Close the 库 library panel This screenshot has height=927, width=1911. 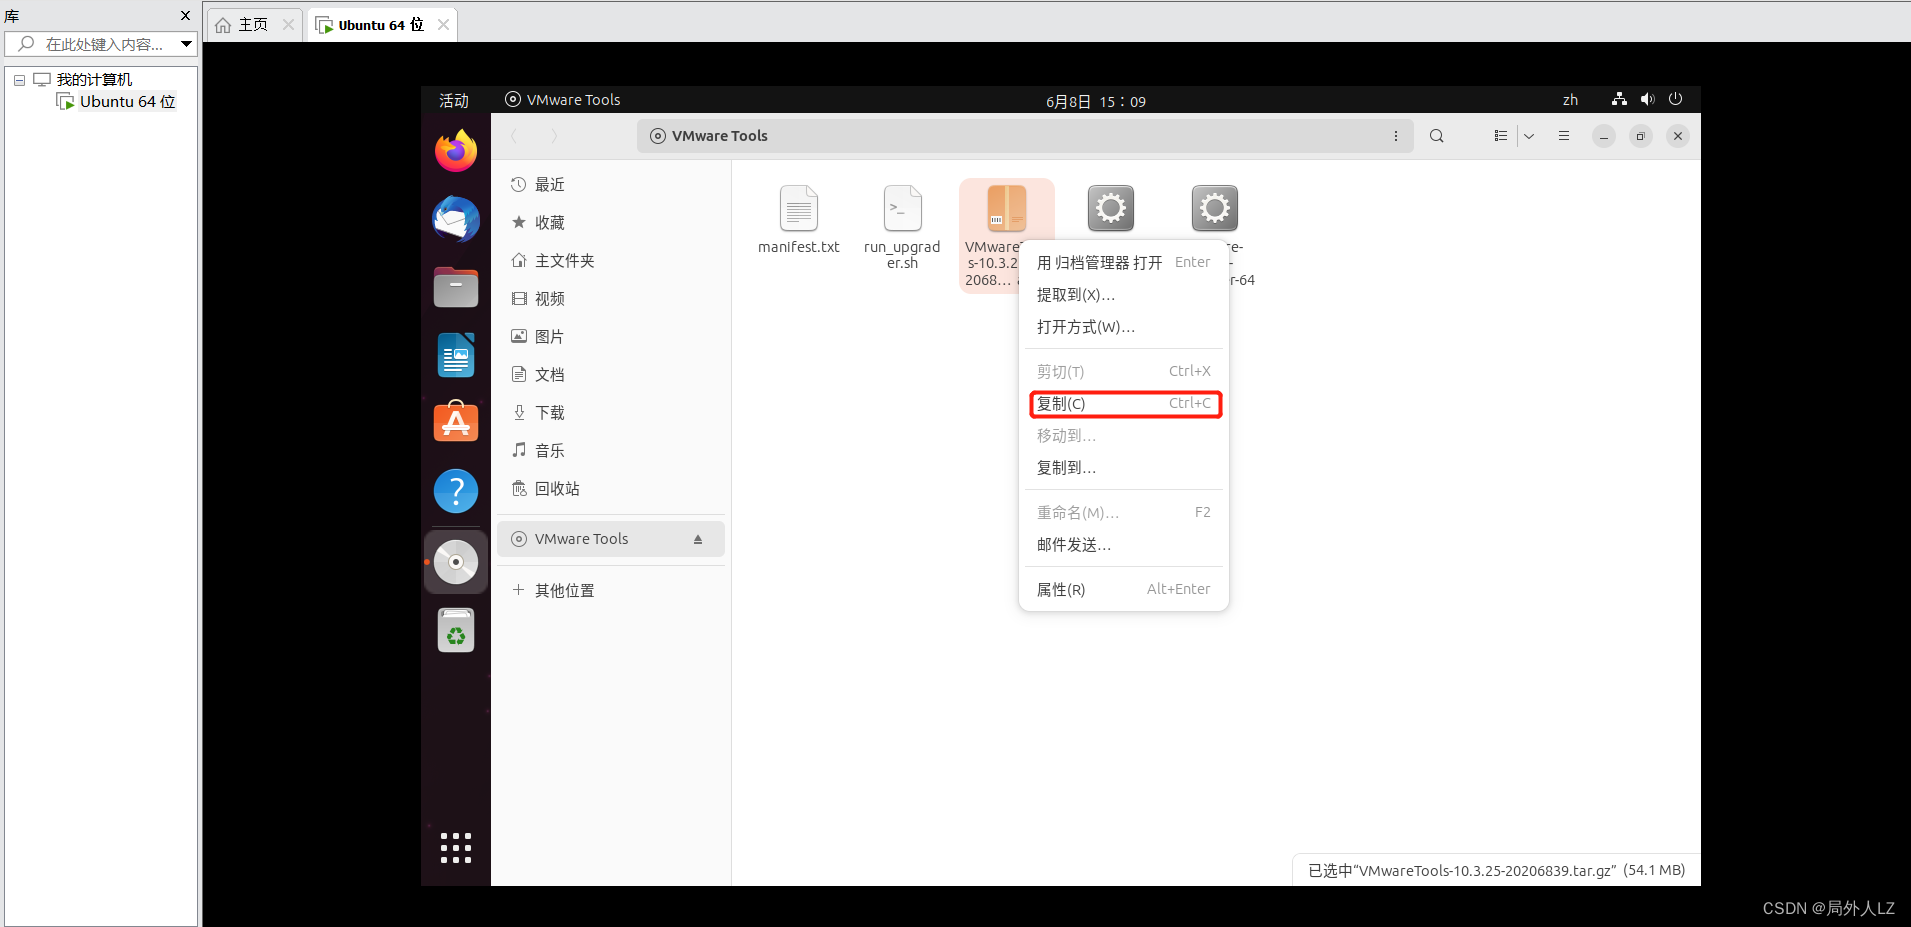tap(185, 15)
